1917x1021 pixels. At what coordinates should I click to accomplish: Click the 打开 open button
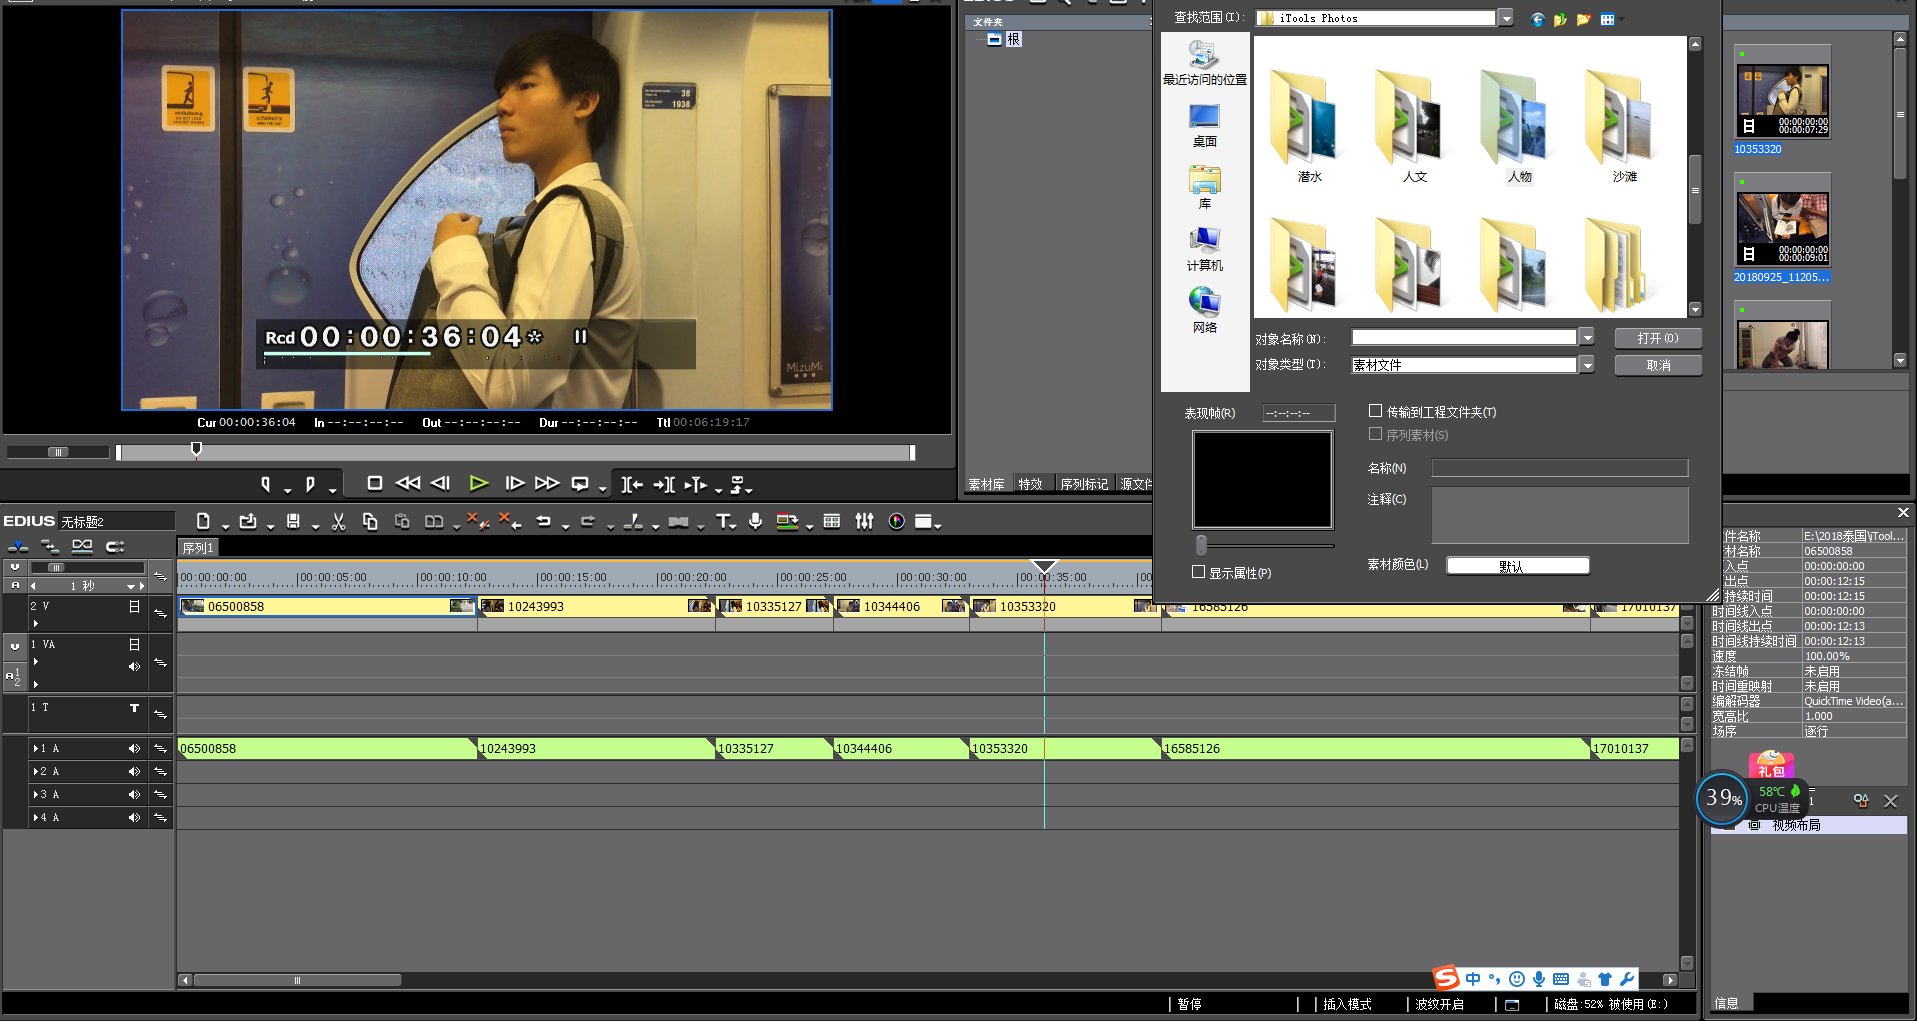1657,338
